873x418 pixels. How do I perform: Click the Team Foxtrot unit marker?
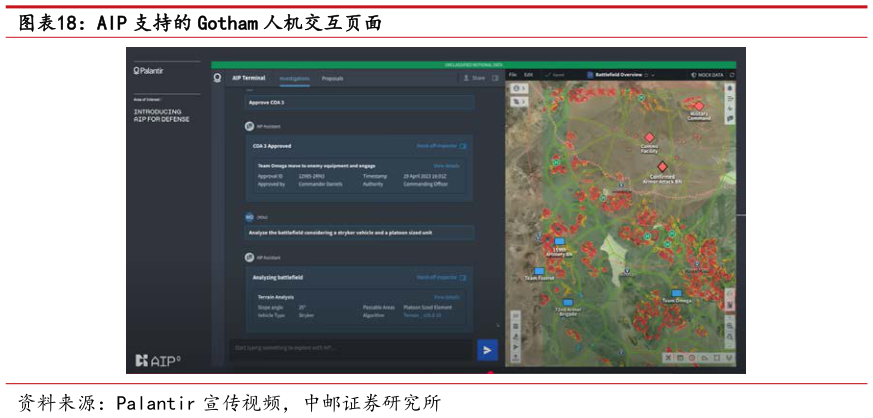point(539,271)
